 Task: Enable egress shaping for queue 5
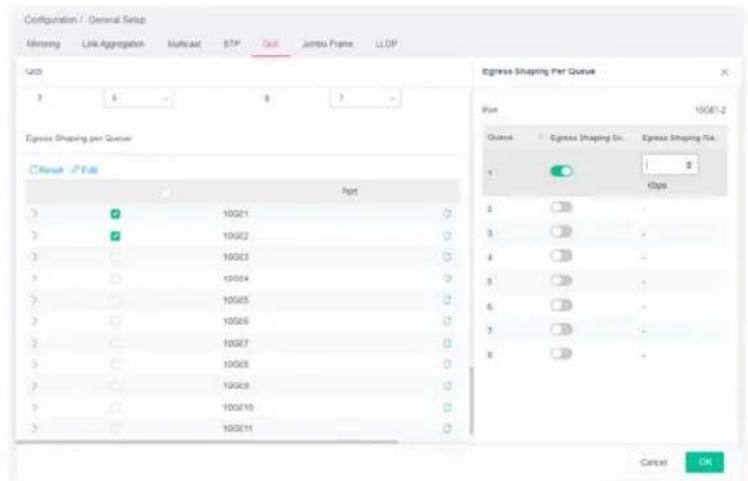coord(561,280)
